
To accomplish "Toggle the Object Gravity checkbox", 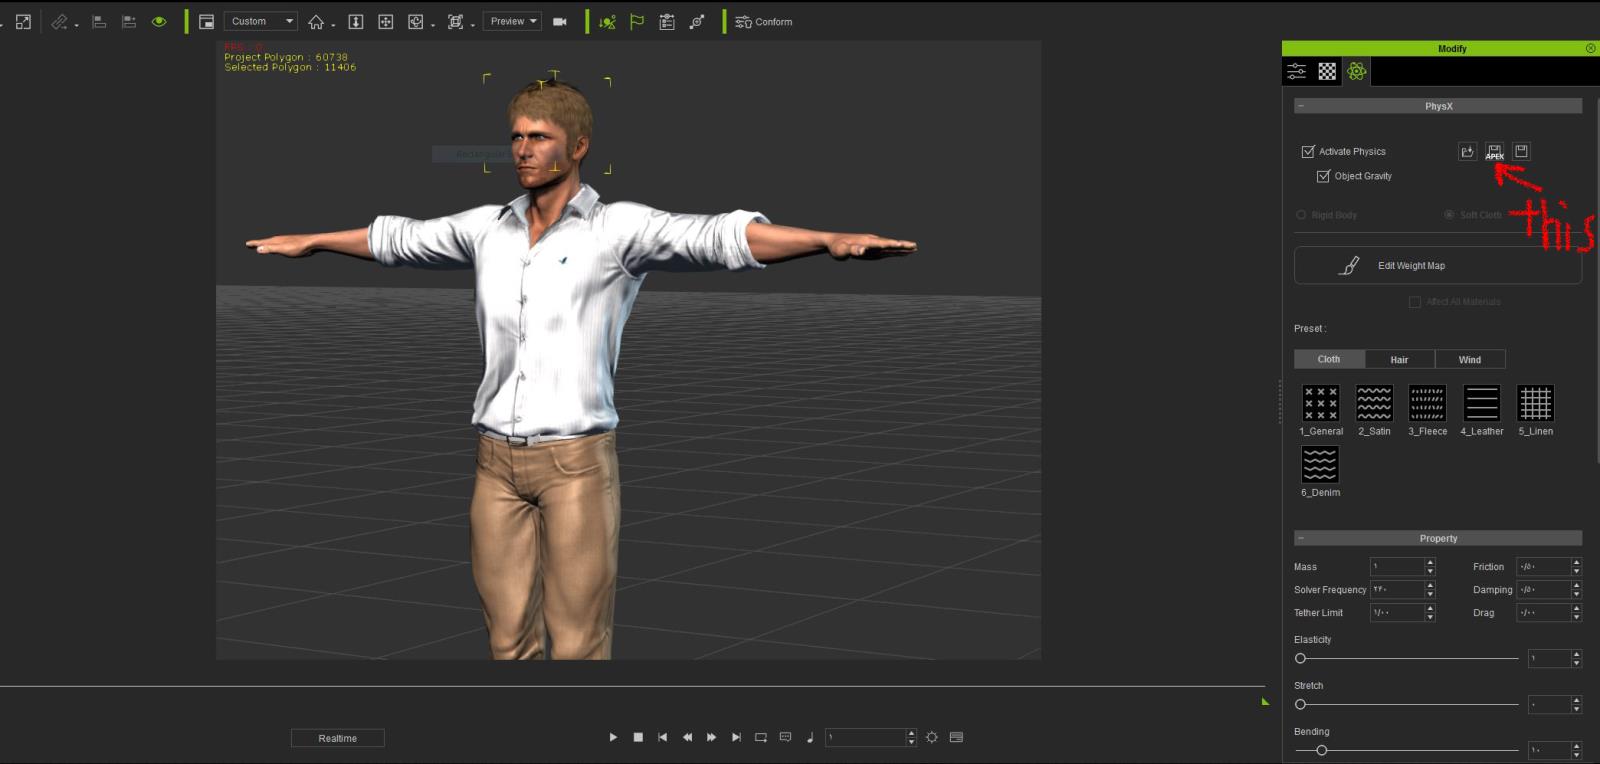I will pyautogui.click(x=1324, y=176).
